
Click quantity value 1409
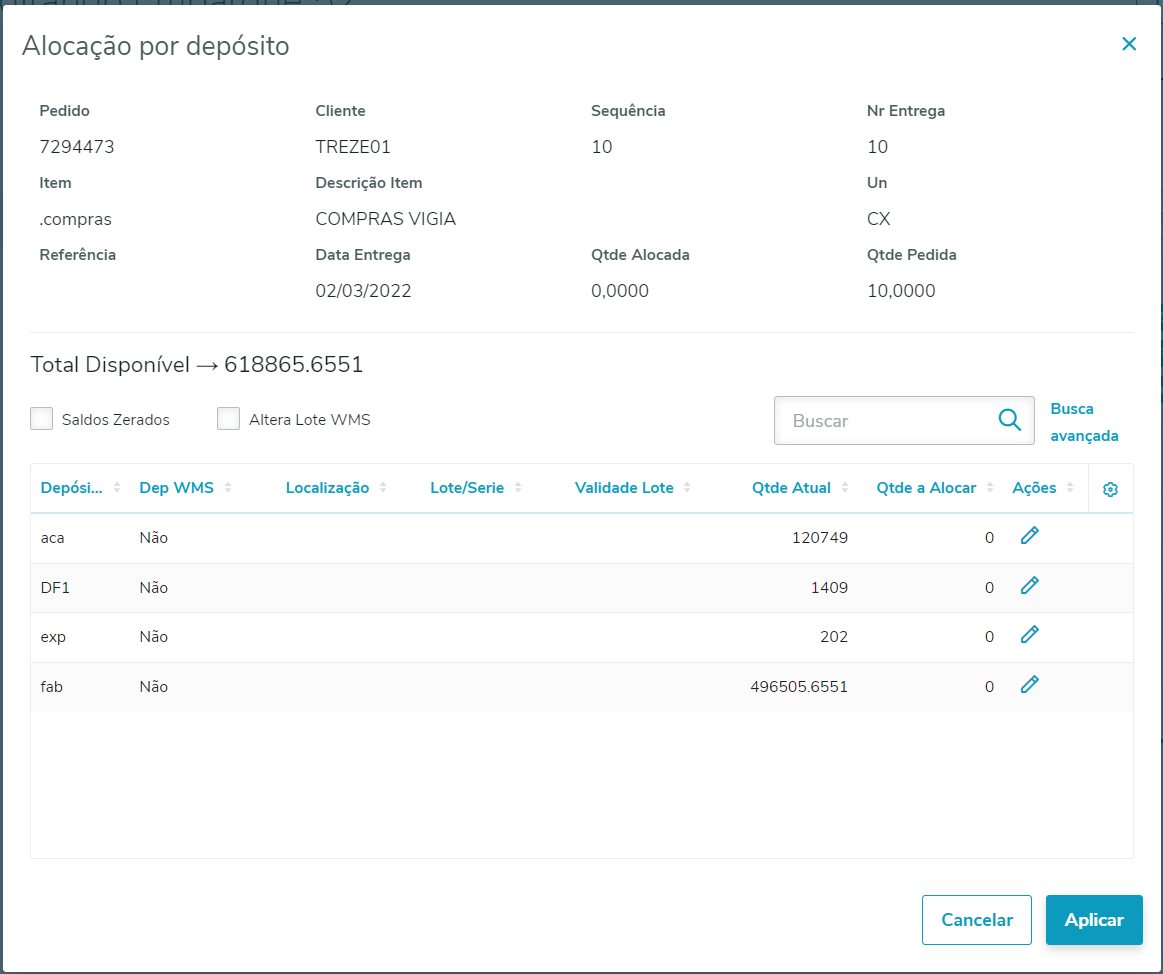829,588
